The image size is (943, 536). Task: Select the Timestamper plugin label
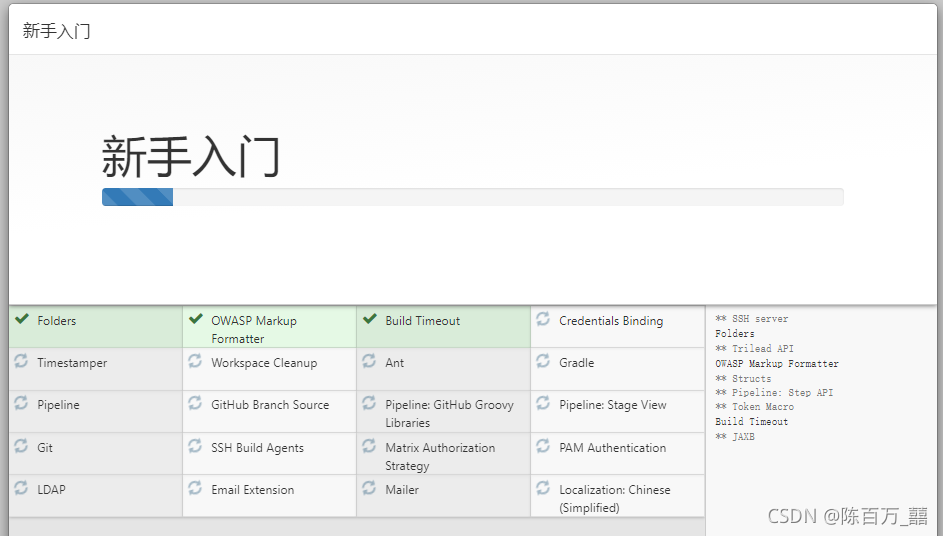pos(72,363)
